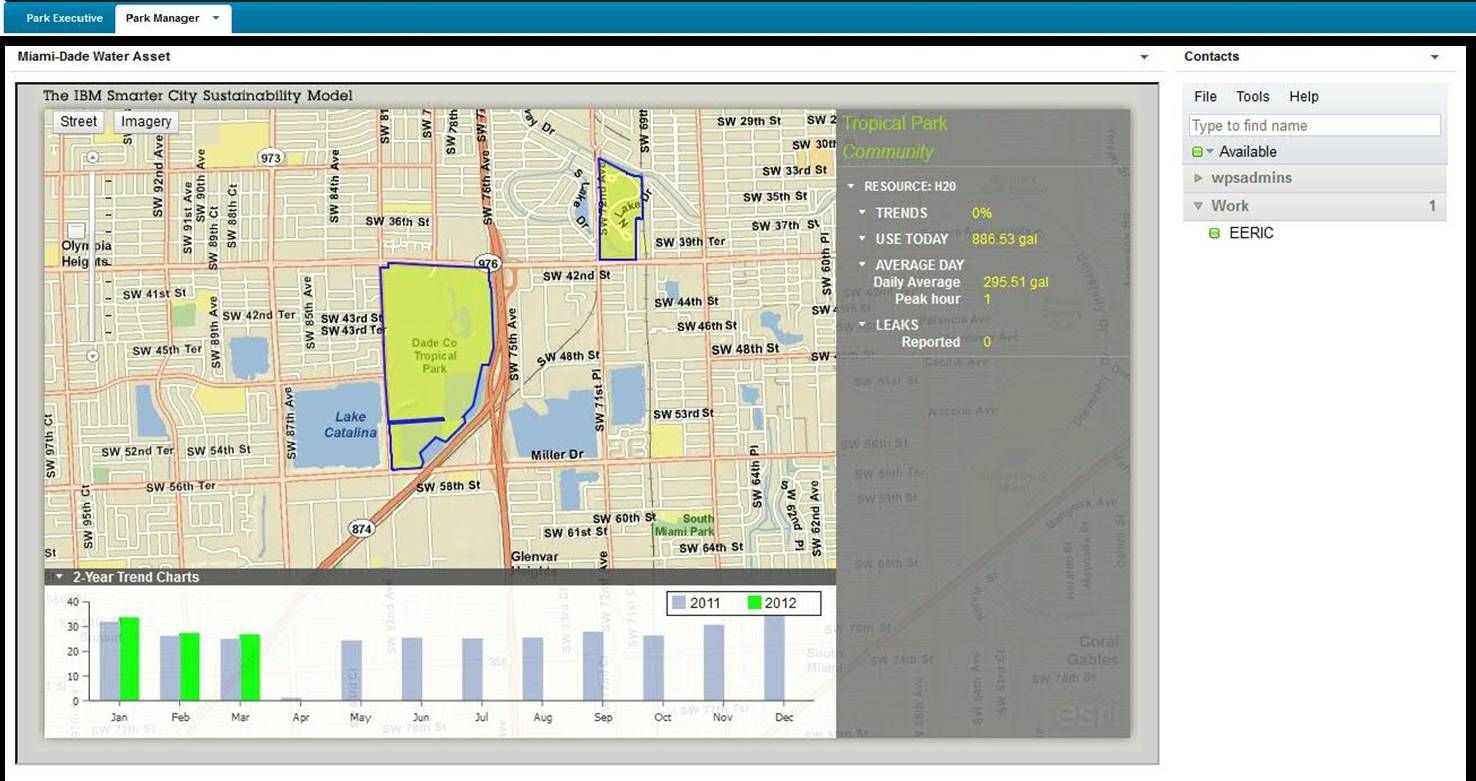Collapse the 2-Year Trend Charts panel
1476x781 pixels.
click(59, 577)
